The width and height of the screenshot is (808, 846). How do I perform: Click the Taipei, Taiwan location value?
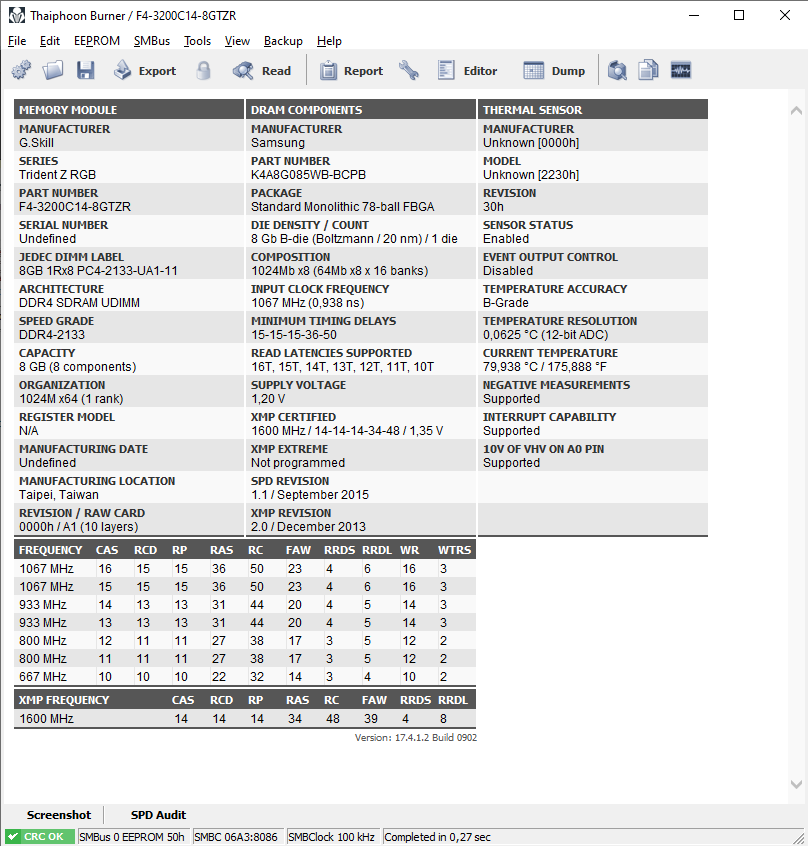click(59, 495)
